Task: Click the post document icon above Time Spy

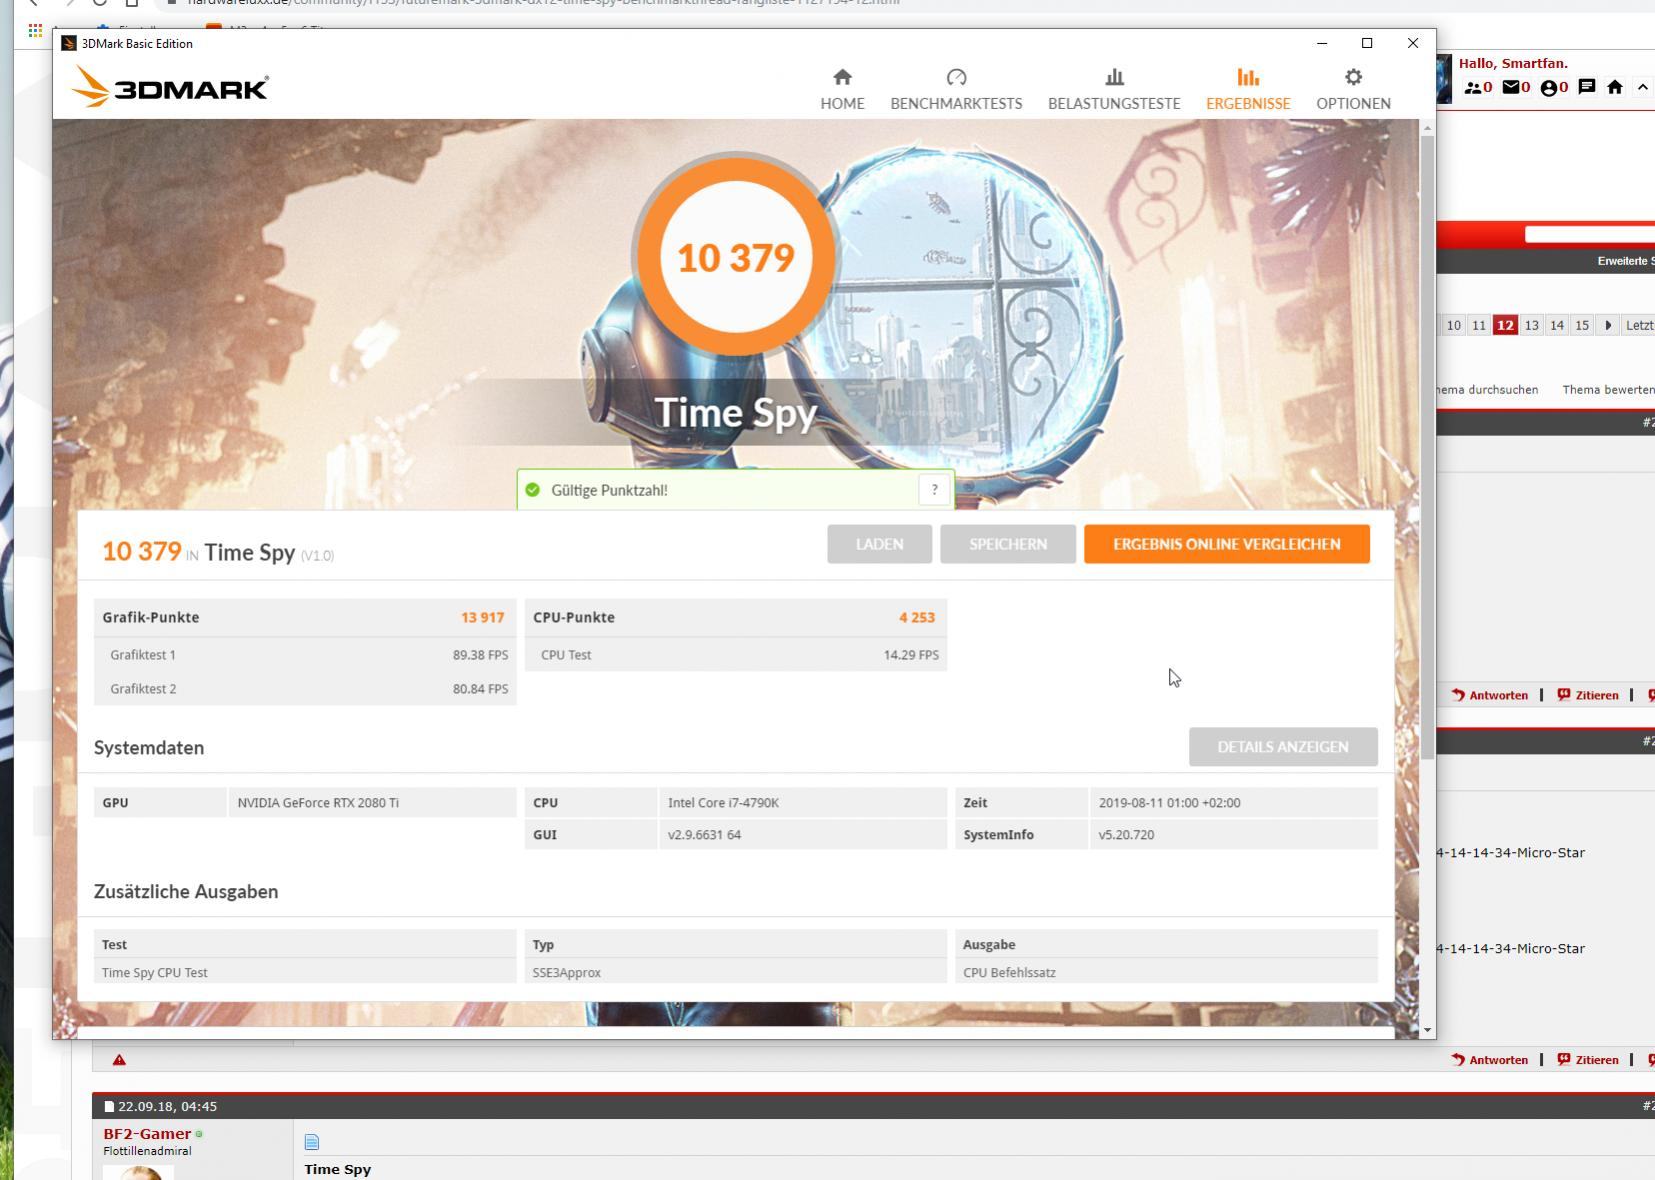Action: coord(312,1142)
